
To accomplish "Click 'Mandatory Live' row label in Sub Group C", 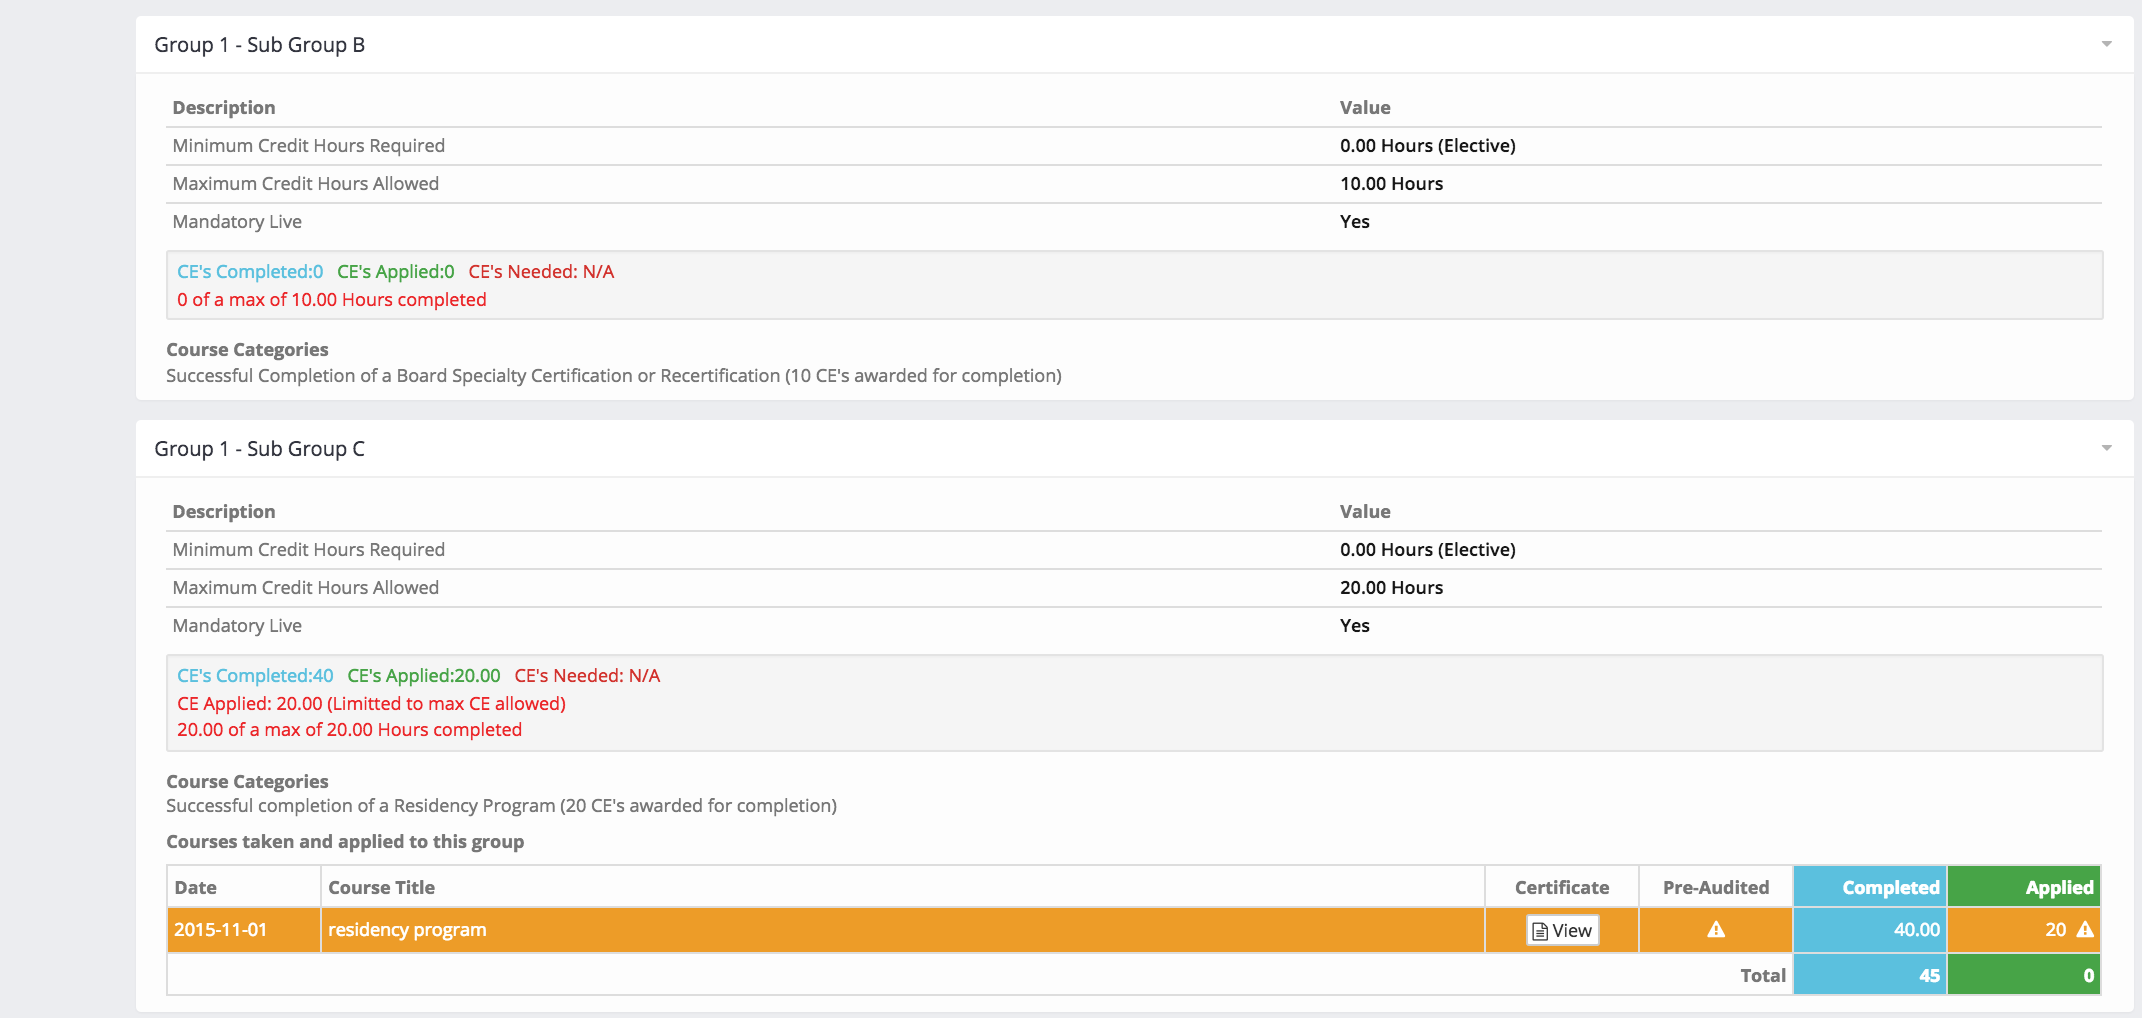I will pyautogui.click(x=237, y=626).
